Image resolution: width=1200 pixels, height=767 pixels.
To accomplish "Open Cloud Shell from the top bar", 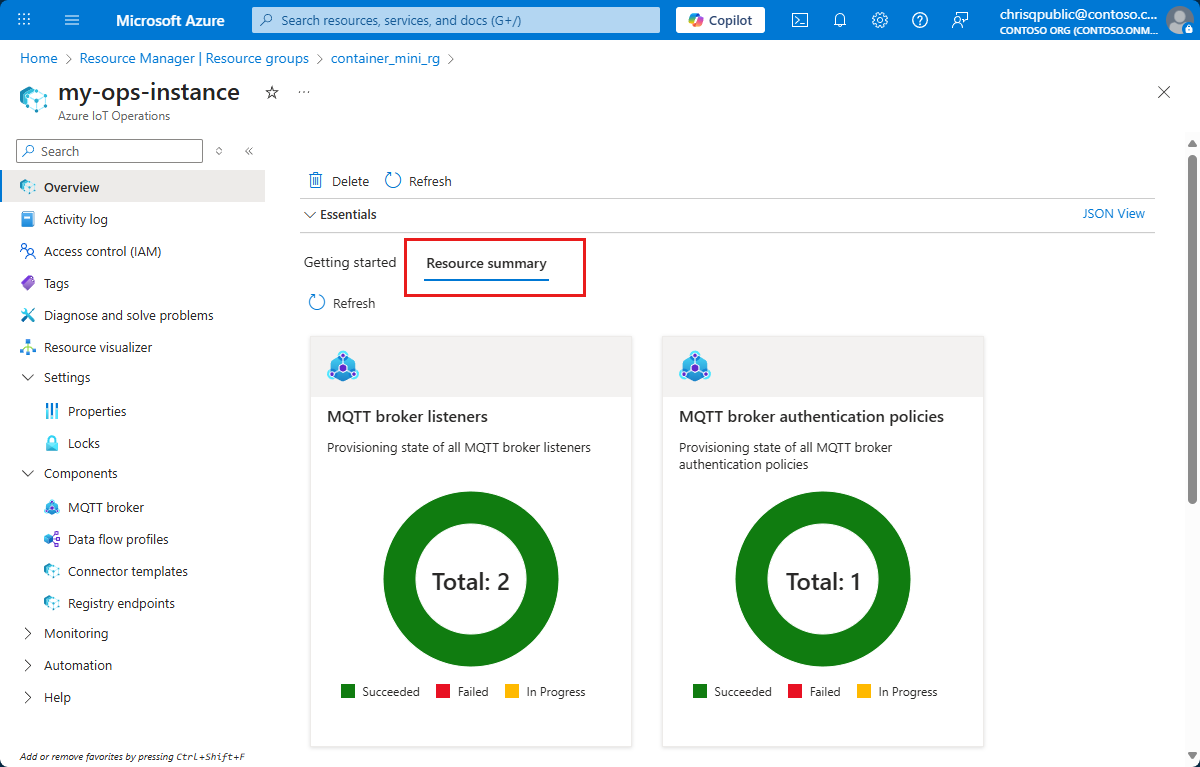I will coord(800,20).
